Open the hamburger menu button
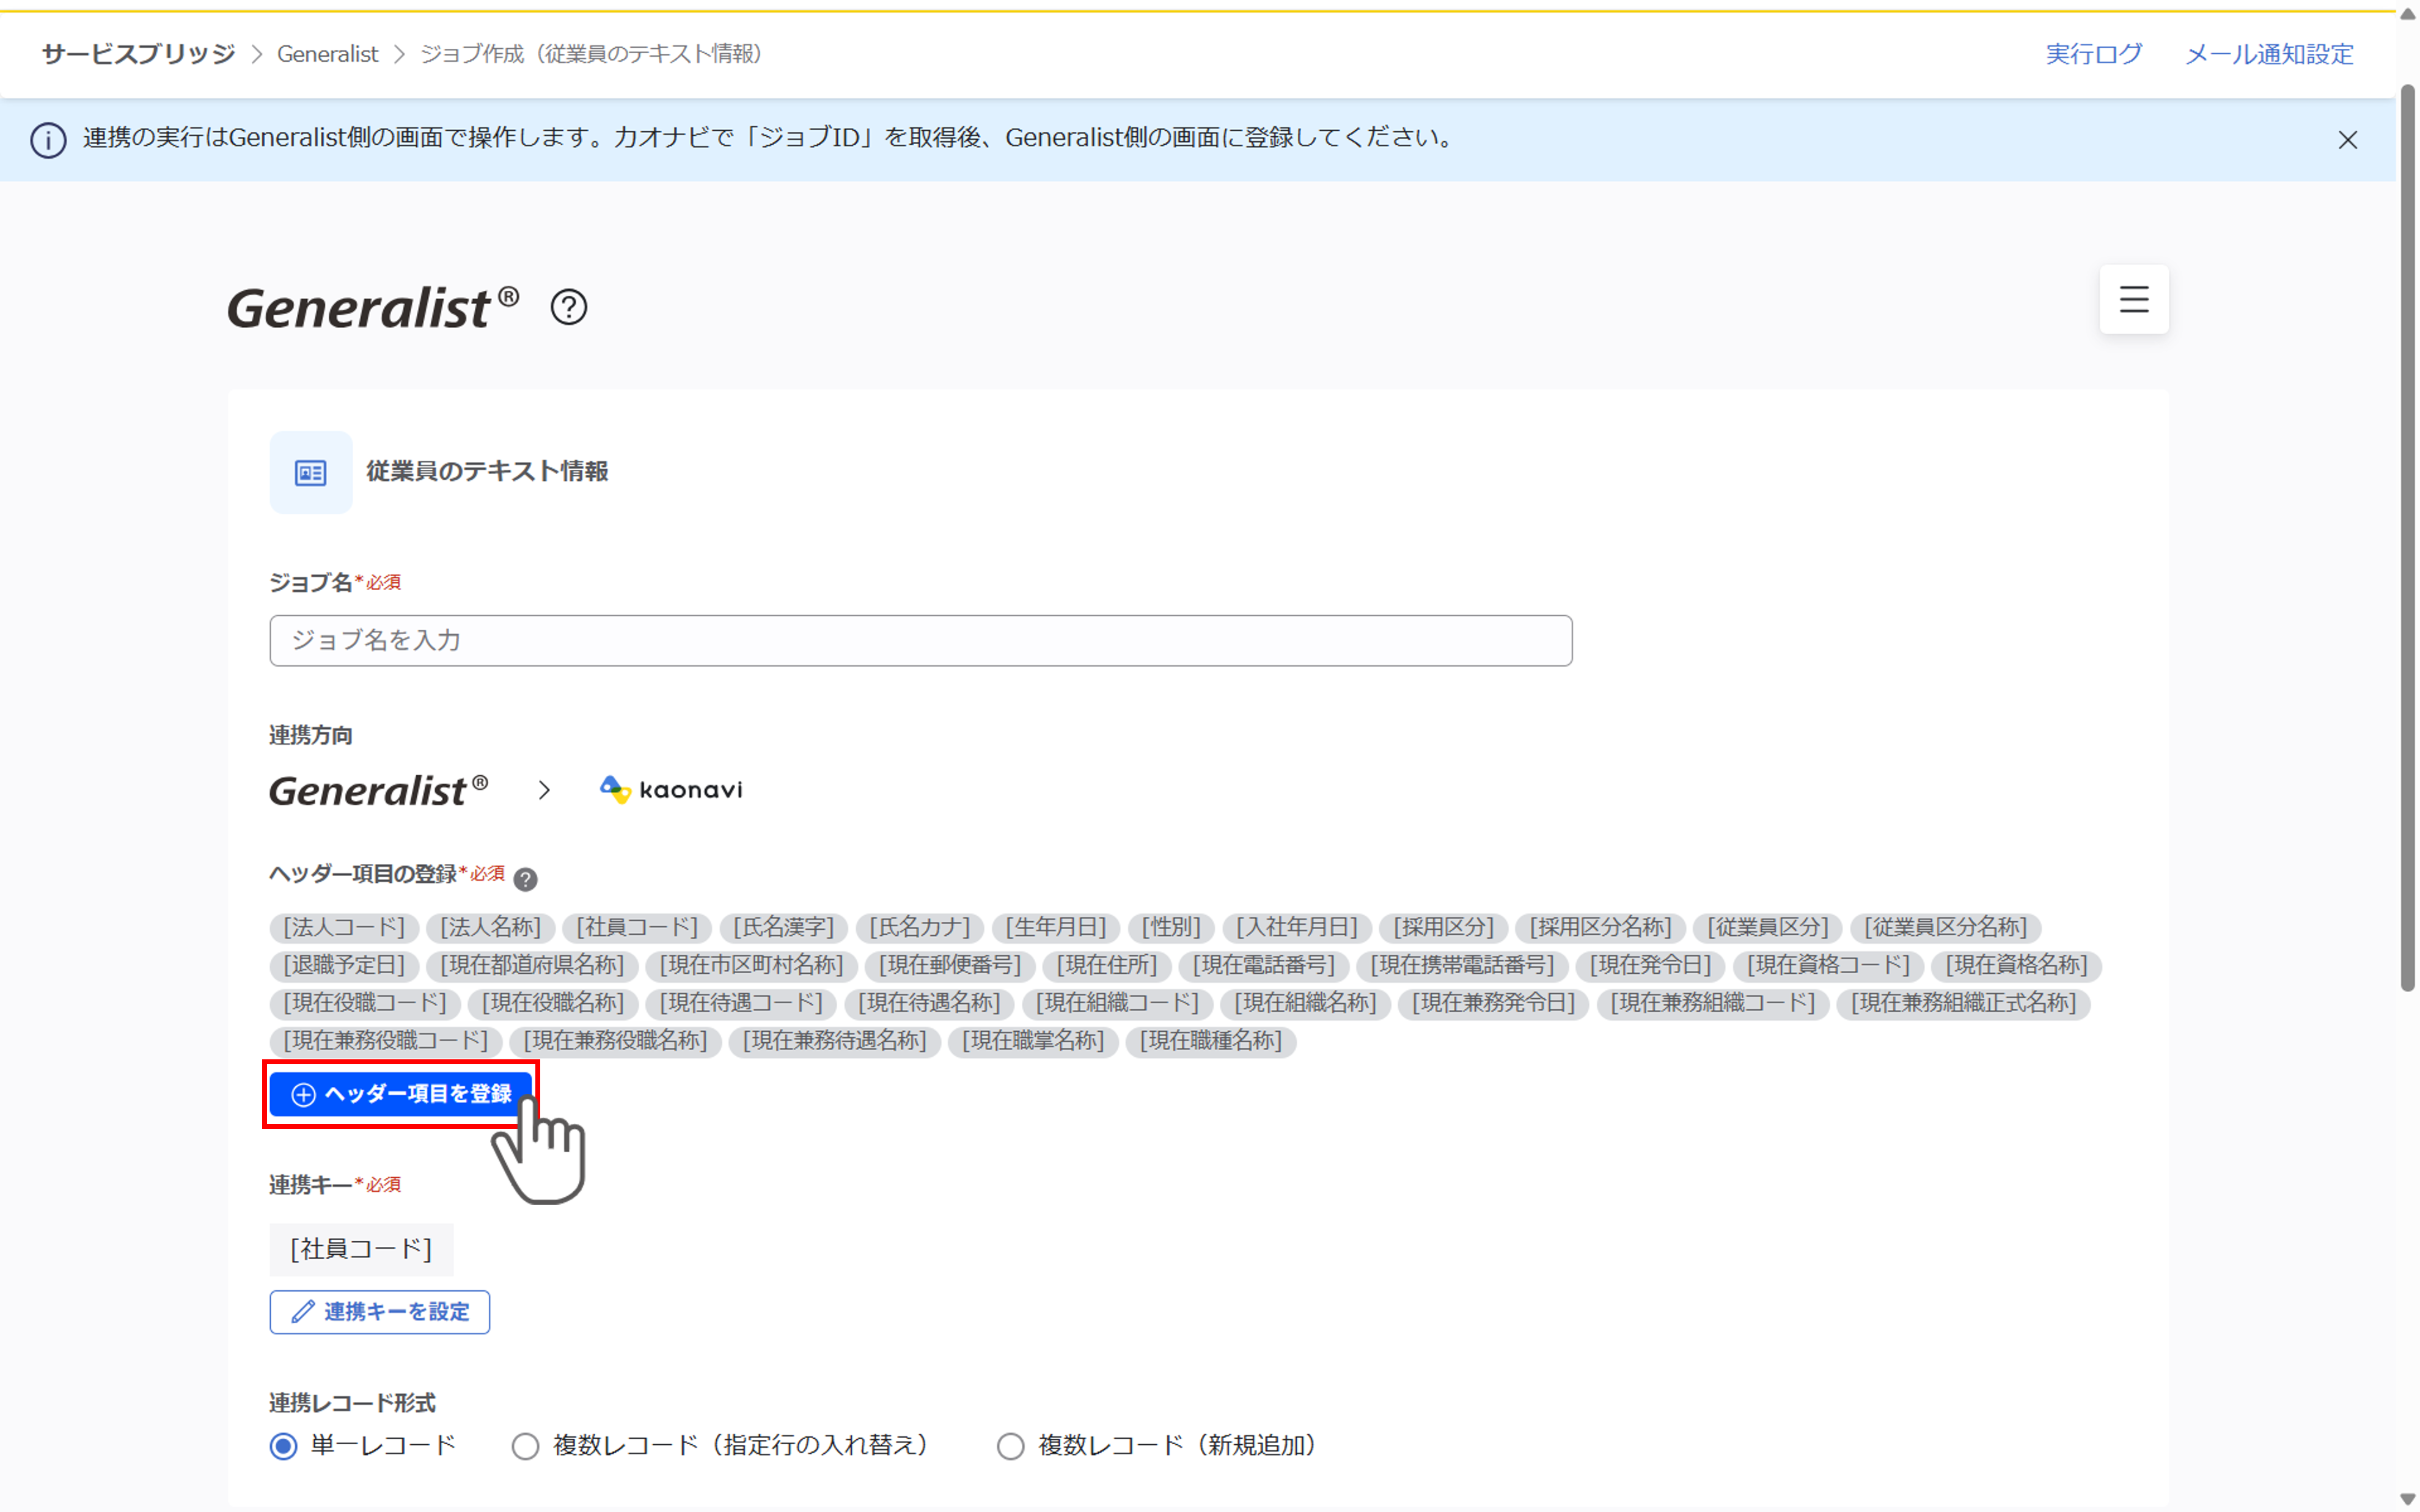Screen dimensions: 2420x1512 click(2133, 299)
